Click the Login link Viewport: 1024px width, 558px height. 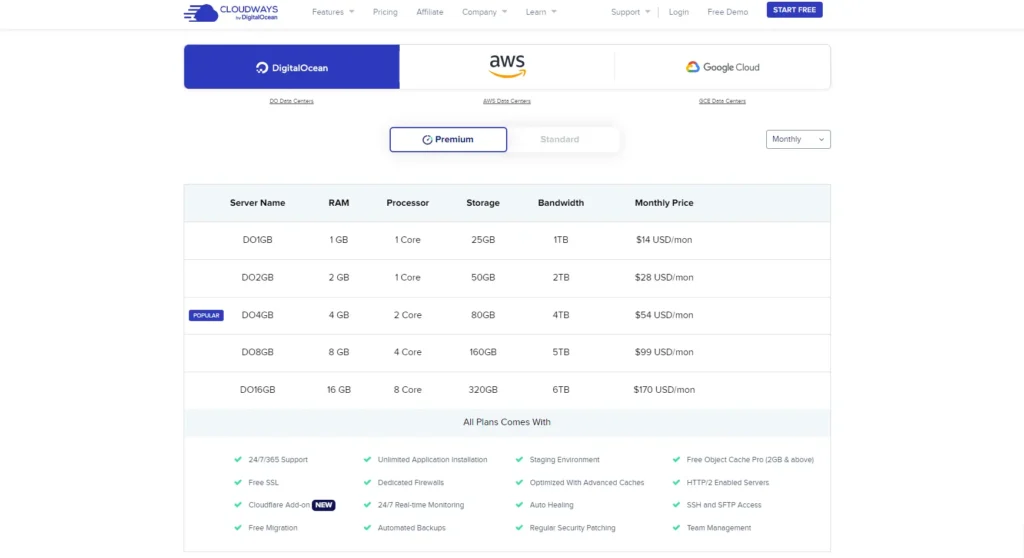(x=679, y=12)
